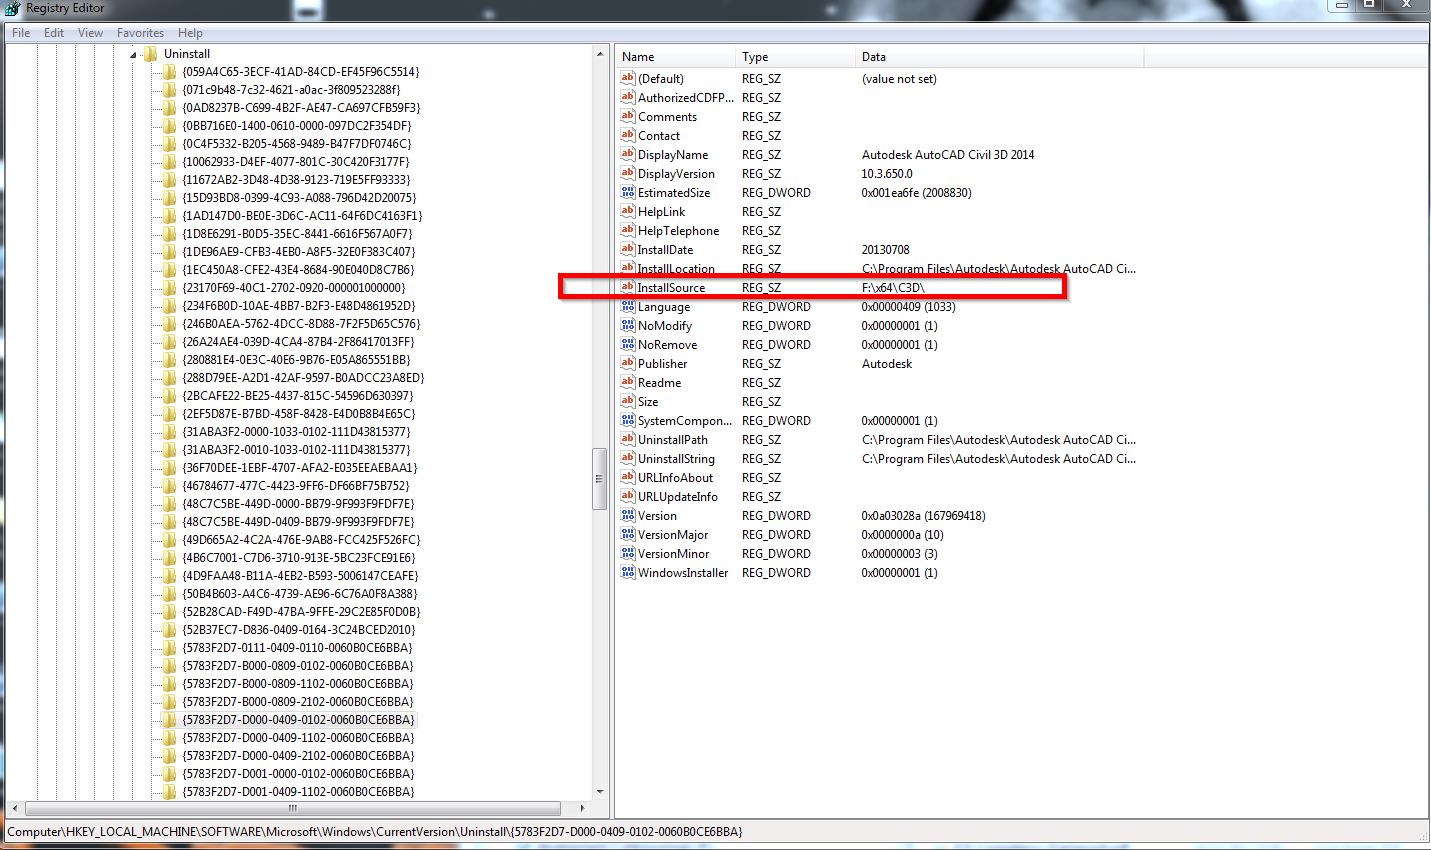This screenshot has width=1431, height=850.
Task: Click DWORD icon of NoRemove value
Action: [628, 344]
